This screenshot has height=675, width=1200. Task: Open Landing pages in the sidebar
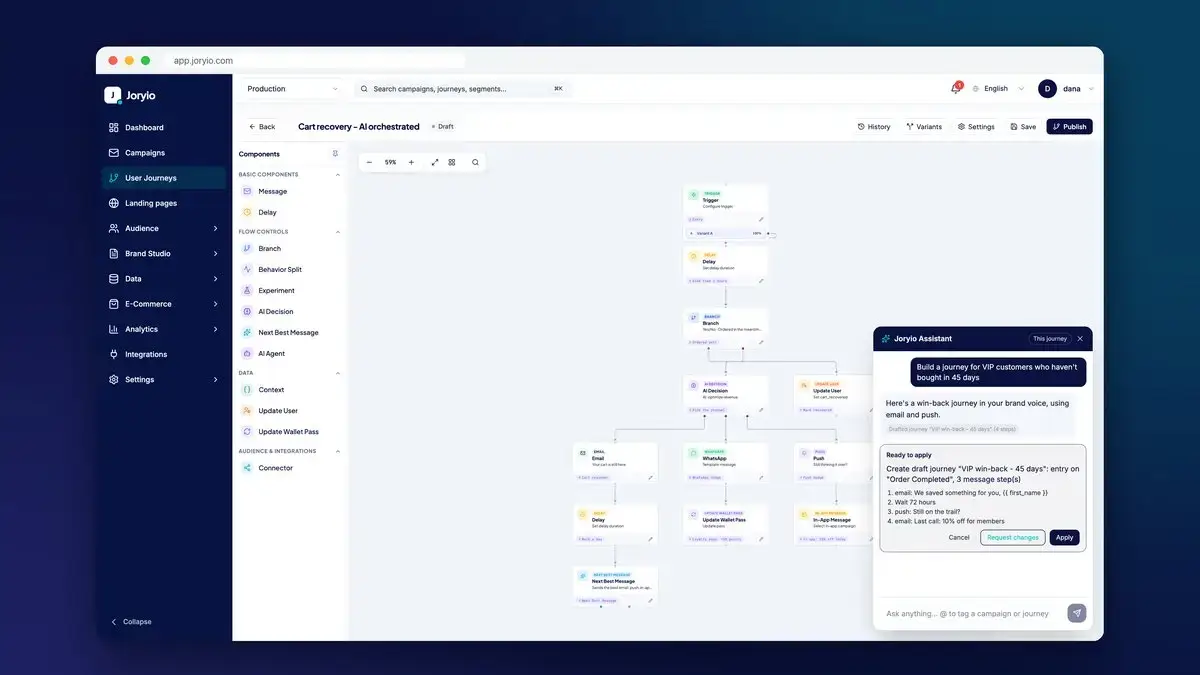165,203
